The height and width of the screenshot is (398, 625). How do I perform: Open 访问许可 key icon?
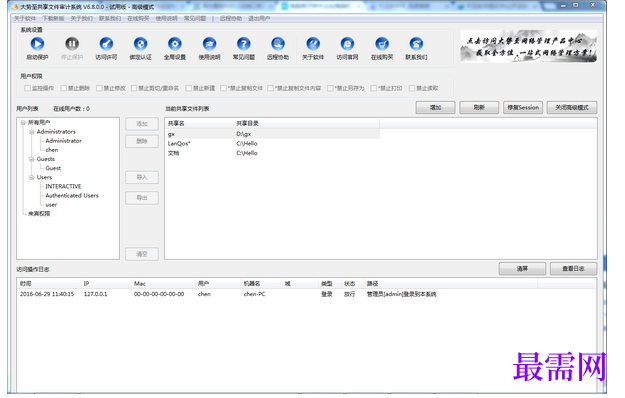pyautogui.click(x=106, y=44)
